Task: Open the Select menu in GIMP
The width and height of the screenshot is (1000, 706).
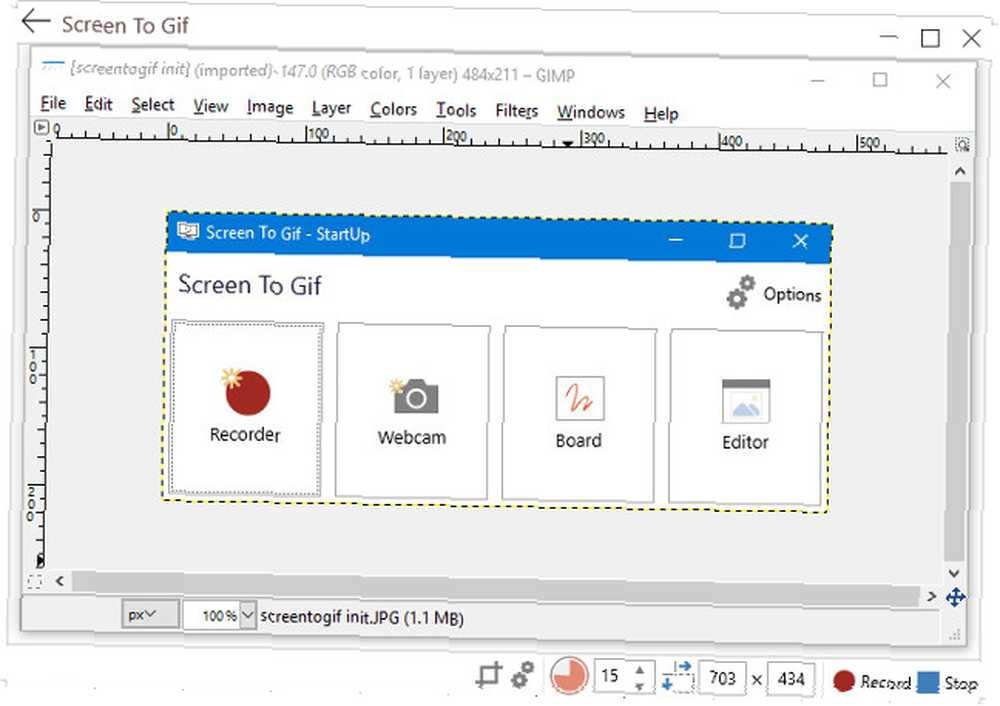Action: [x=152, y=105]
